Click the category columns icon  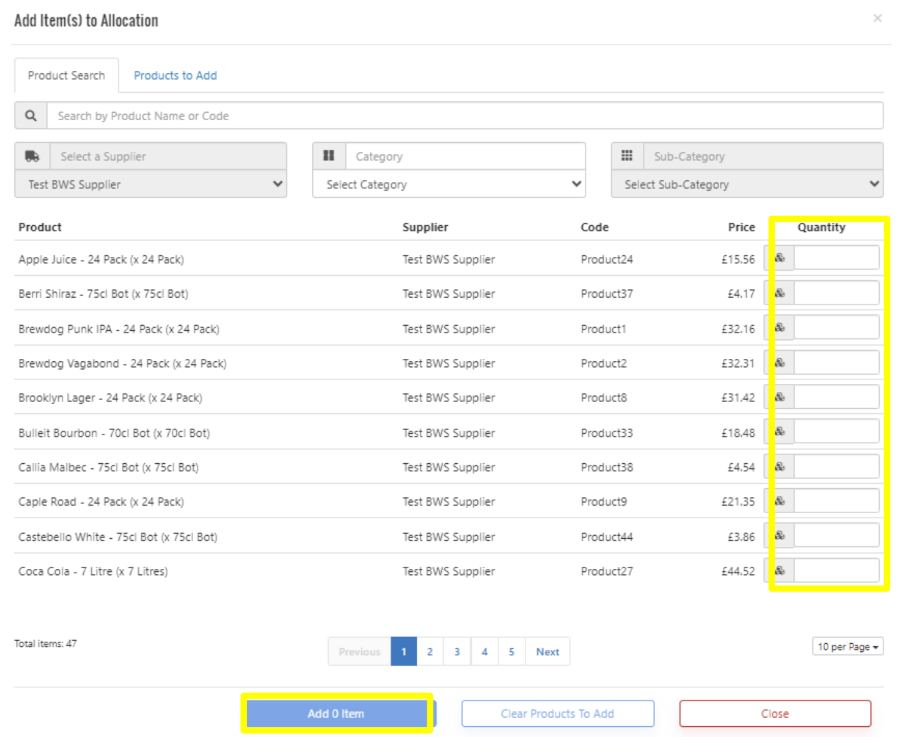tap(329, 156)
